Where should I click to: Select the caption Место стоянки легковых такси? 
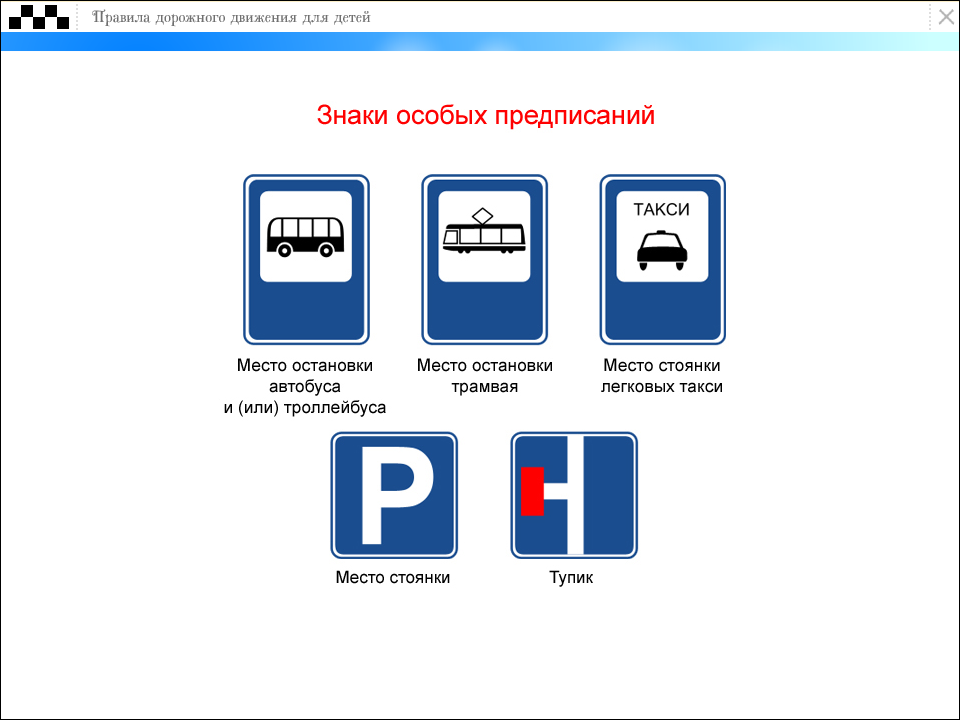(662, 376)
